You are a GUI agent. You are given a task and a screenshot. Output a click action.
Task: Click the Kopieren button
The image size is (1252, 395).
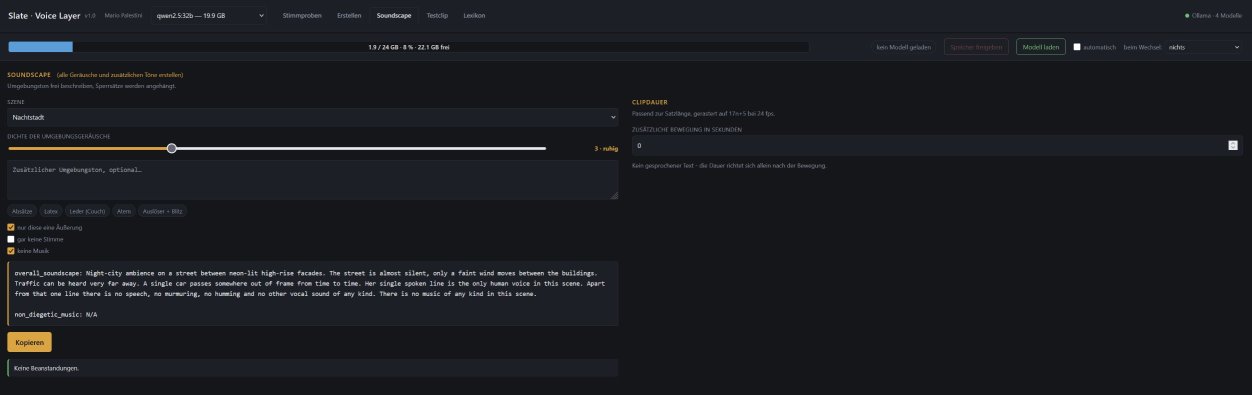pyautogui.click(x=29, y=342)
